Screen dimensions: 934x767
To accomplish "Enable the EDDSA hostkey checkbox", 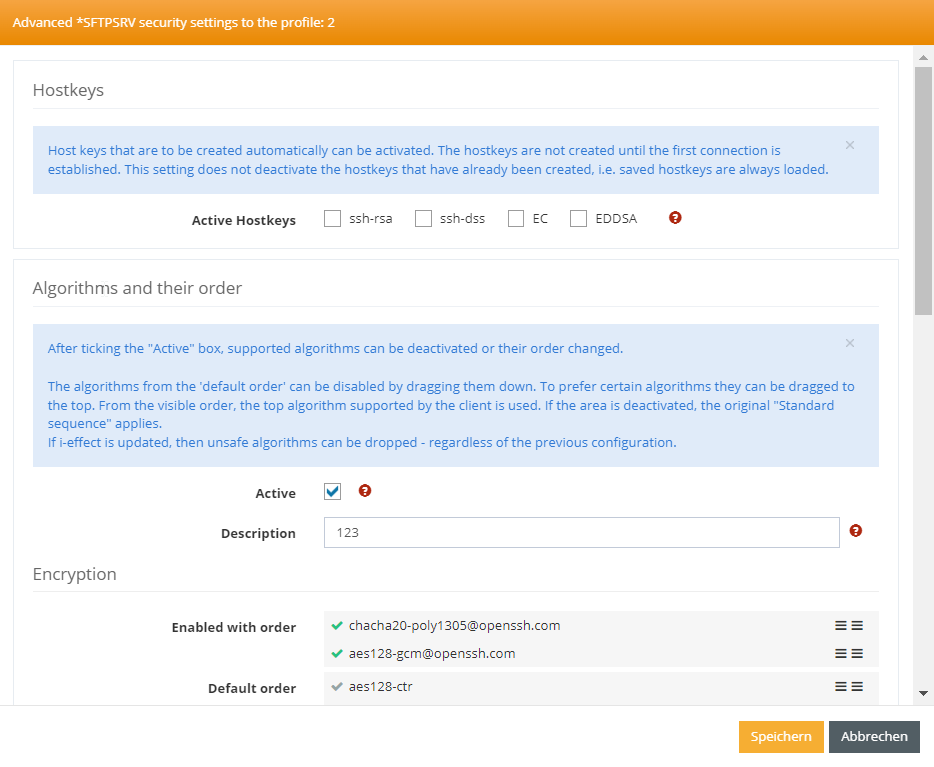I will pos(578,219).
